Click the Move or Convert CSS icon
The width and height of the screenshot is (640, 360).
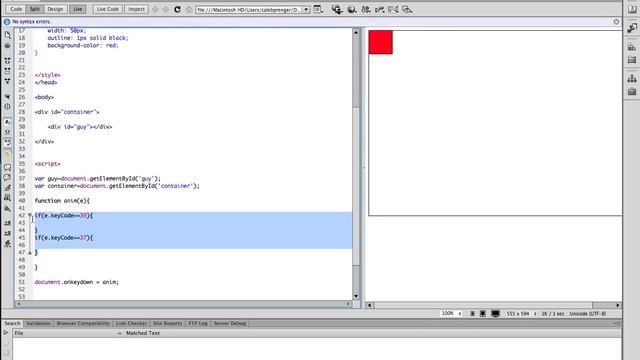click(7, 209)
